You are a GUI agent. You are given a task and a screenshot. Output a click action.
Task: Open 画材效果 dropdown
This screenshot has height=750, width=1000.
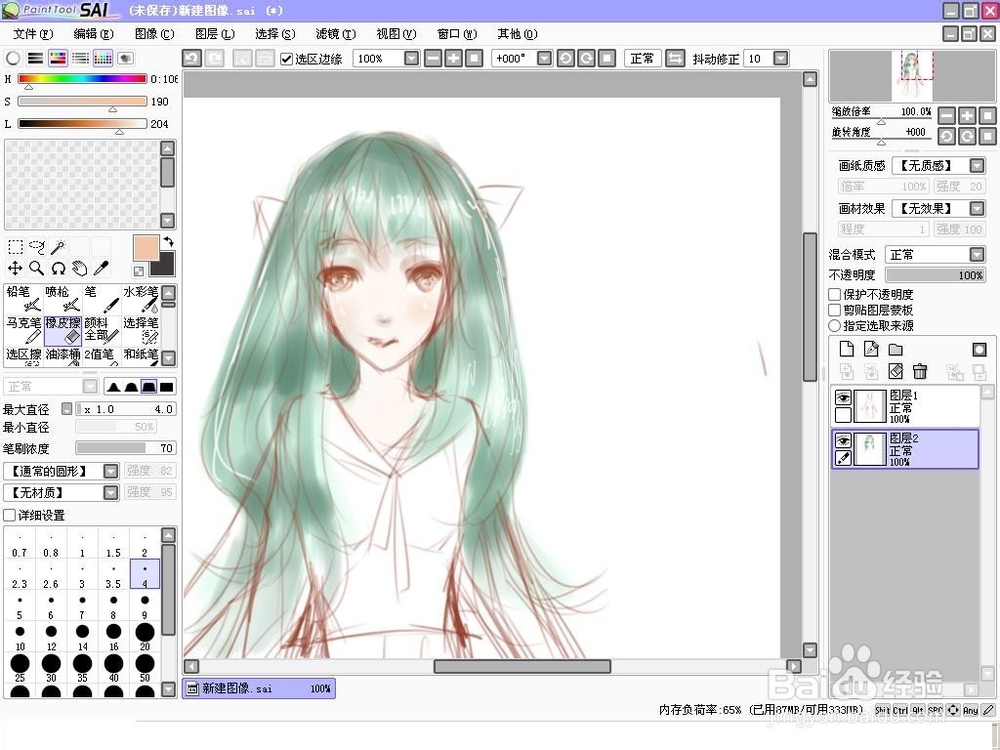pyautogui.click(x=976, y=209)
